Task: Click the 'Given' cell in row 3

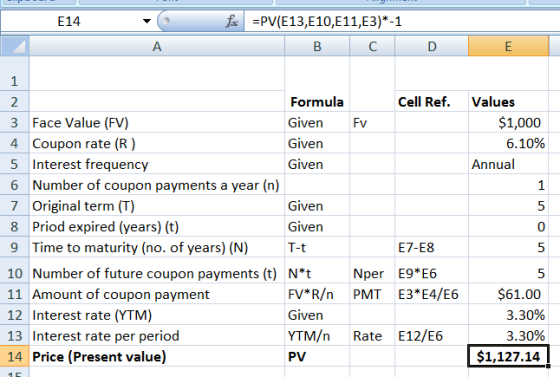Action: click(x=317, y=122)
